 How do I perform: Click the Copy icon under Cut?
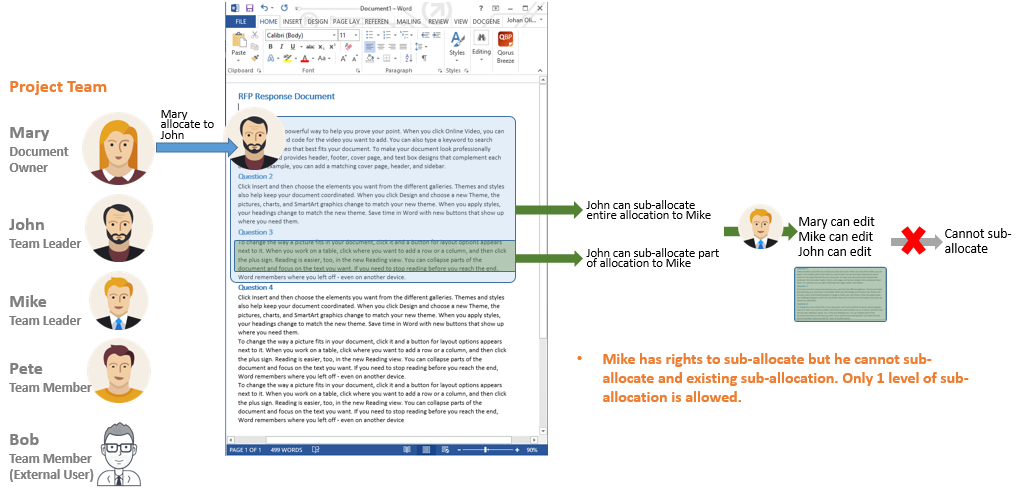click(254, 47)
